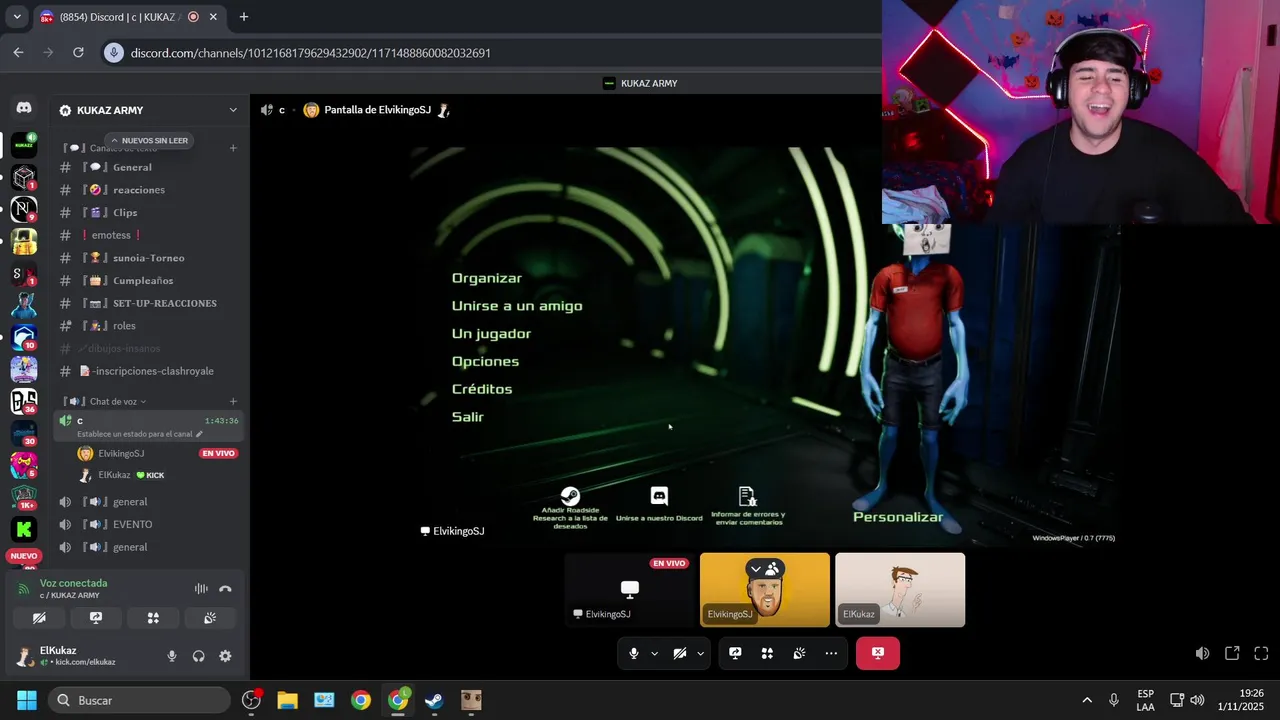Disconnect from voice with hang-up icon
1280x720 pixels.
point(225,589)
